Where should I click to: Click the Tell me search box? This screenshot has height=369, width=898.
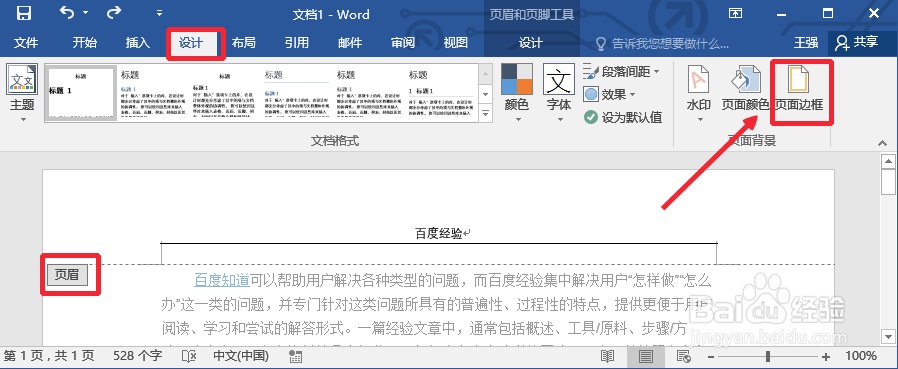(662, 43)
